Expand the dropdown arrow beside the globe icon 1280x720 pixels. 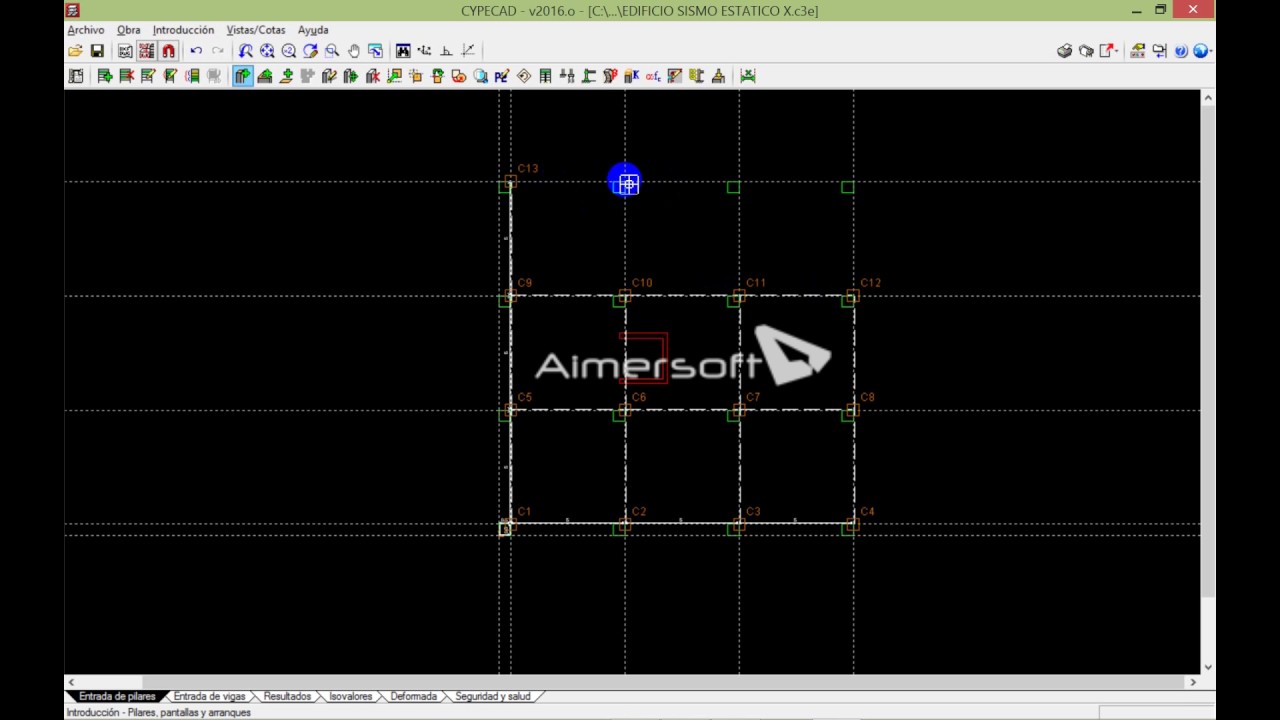pyautogui.click(x=1210, y=51)
